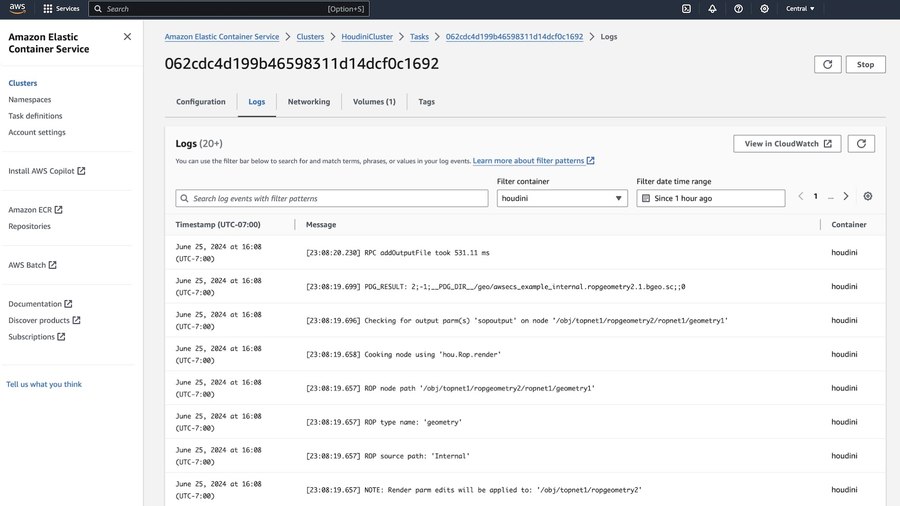The height and width of the screenshot is (506, 900).
Task: Click calendar icon in date range filter
Action: click(x=646, y=198)
